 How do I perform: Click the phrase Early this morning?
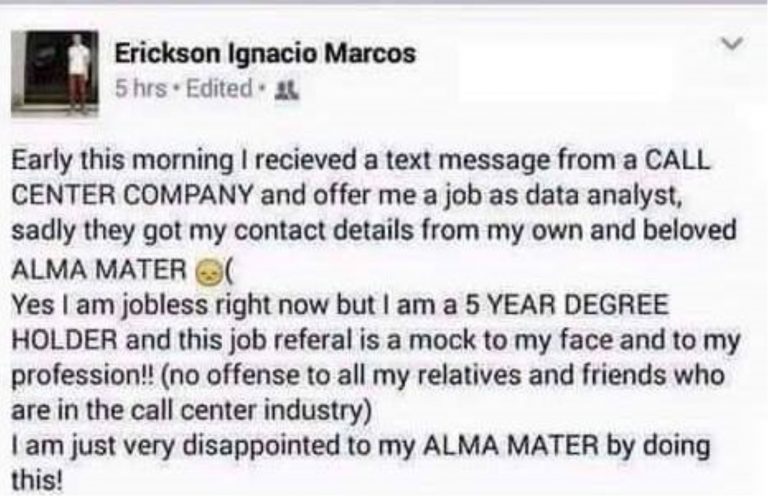pos(123,161)
